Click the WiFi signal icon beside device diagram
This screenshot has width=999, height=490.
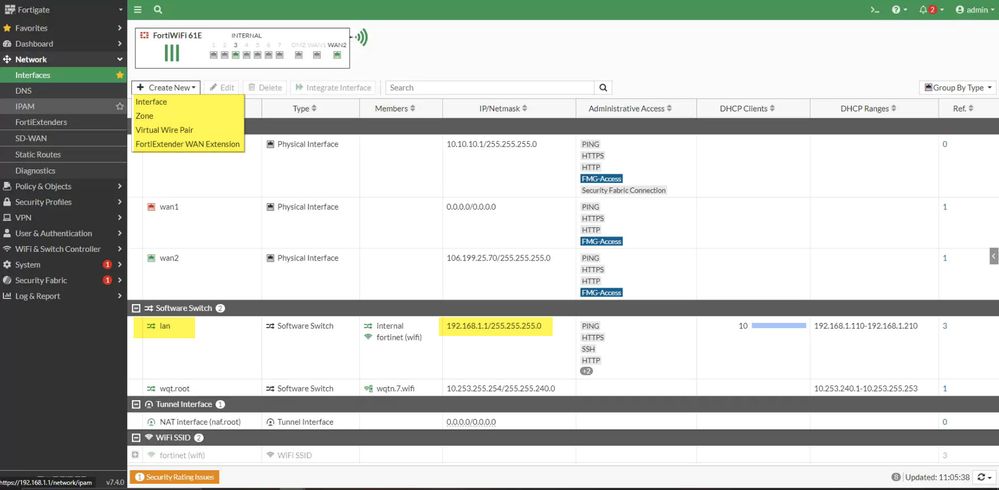(361, 38)
